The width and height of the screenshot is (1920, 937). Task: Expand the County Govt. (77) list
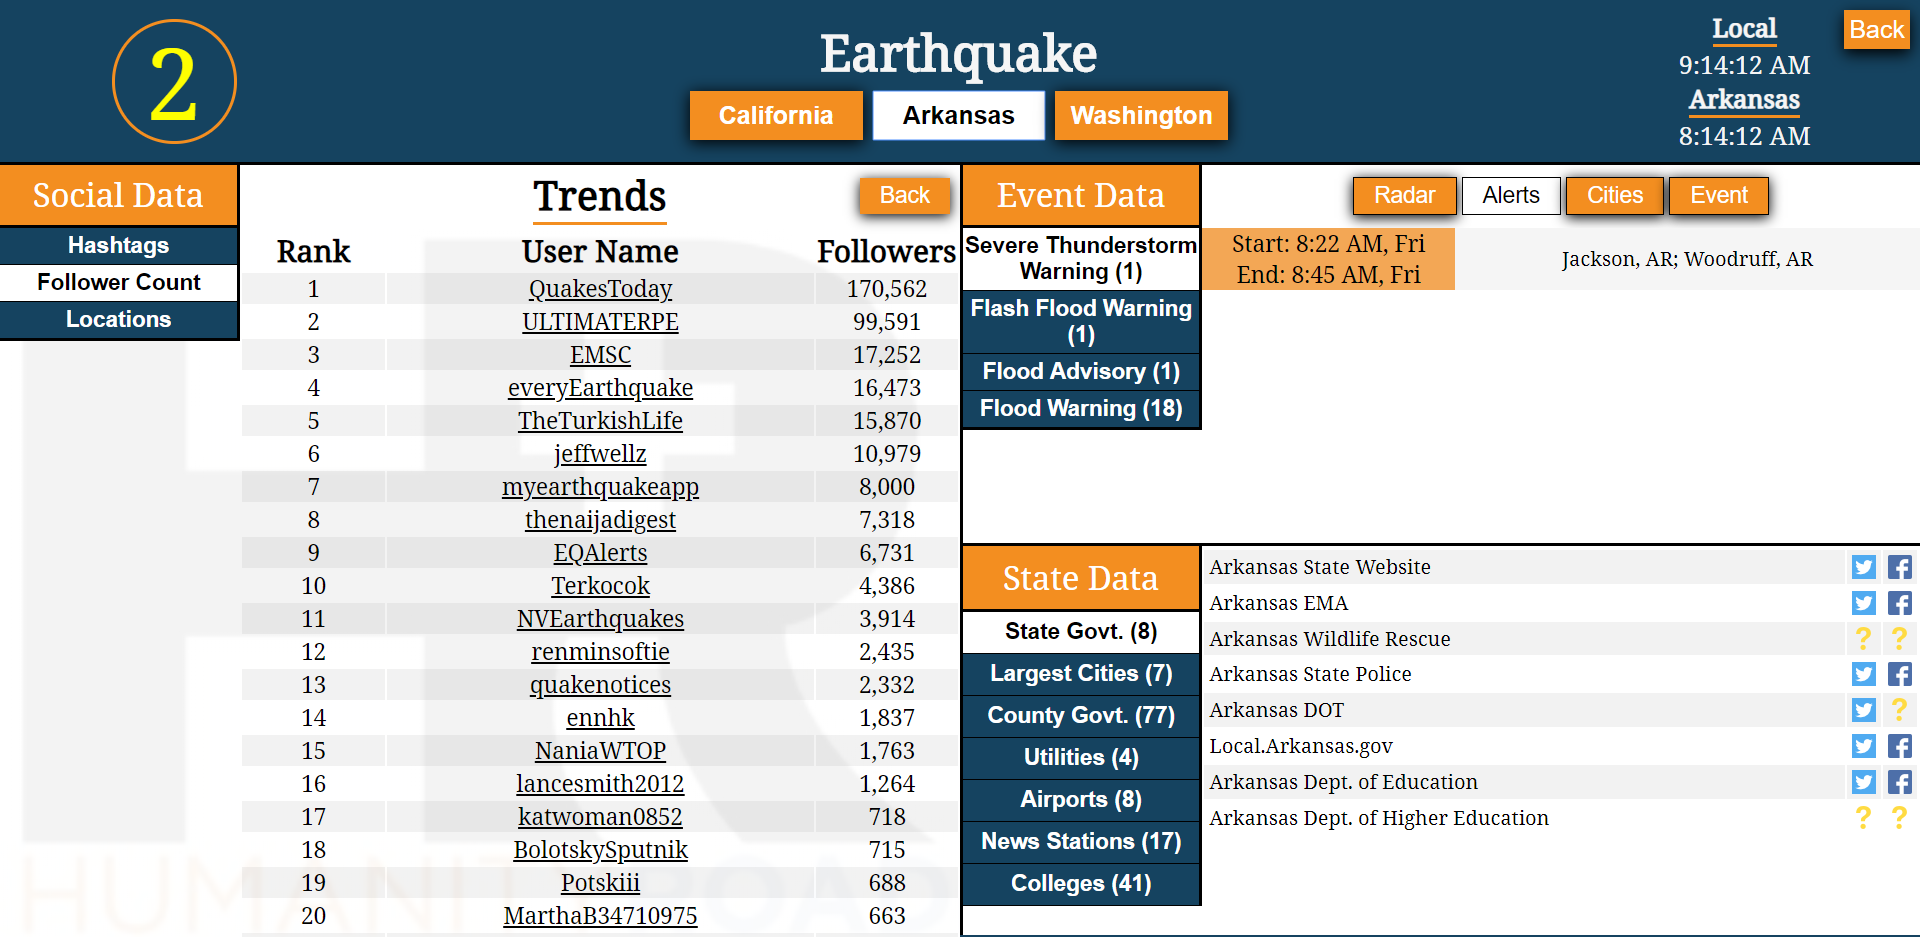pos(1080,715)
